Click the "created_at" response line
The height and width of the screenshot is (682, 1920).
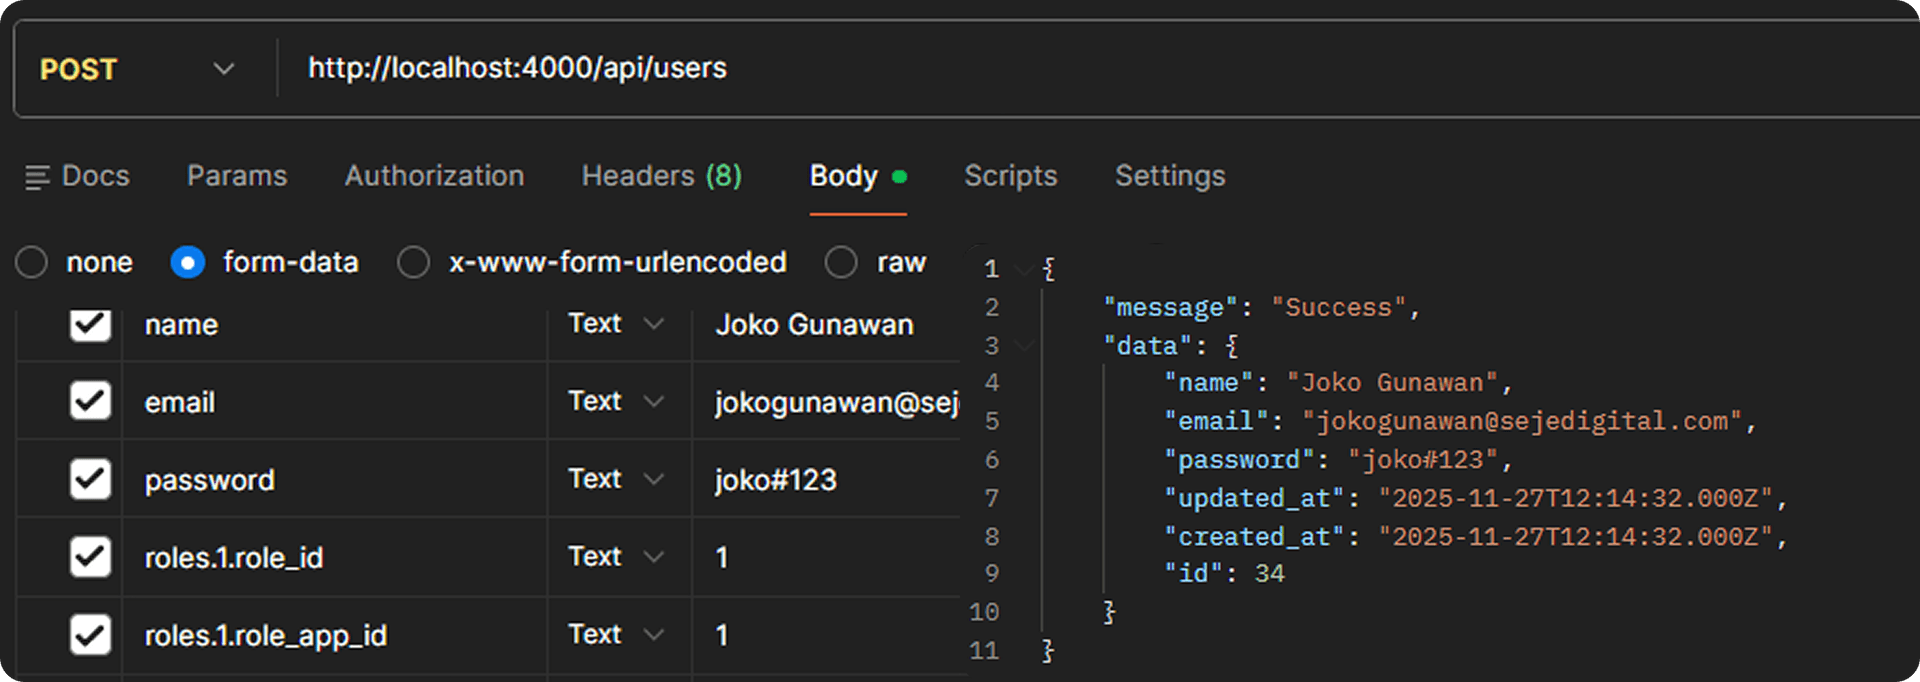[x=1476, y=537]
